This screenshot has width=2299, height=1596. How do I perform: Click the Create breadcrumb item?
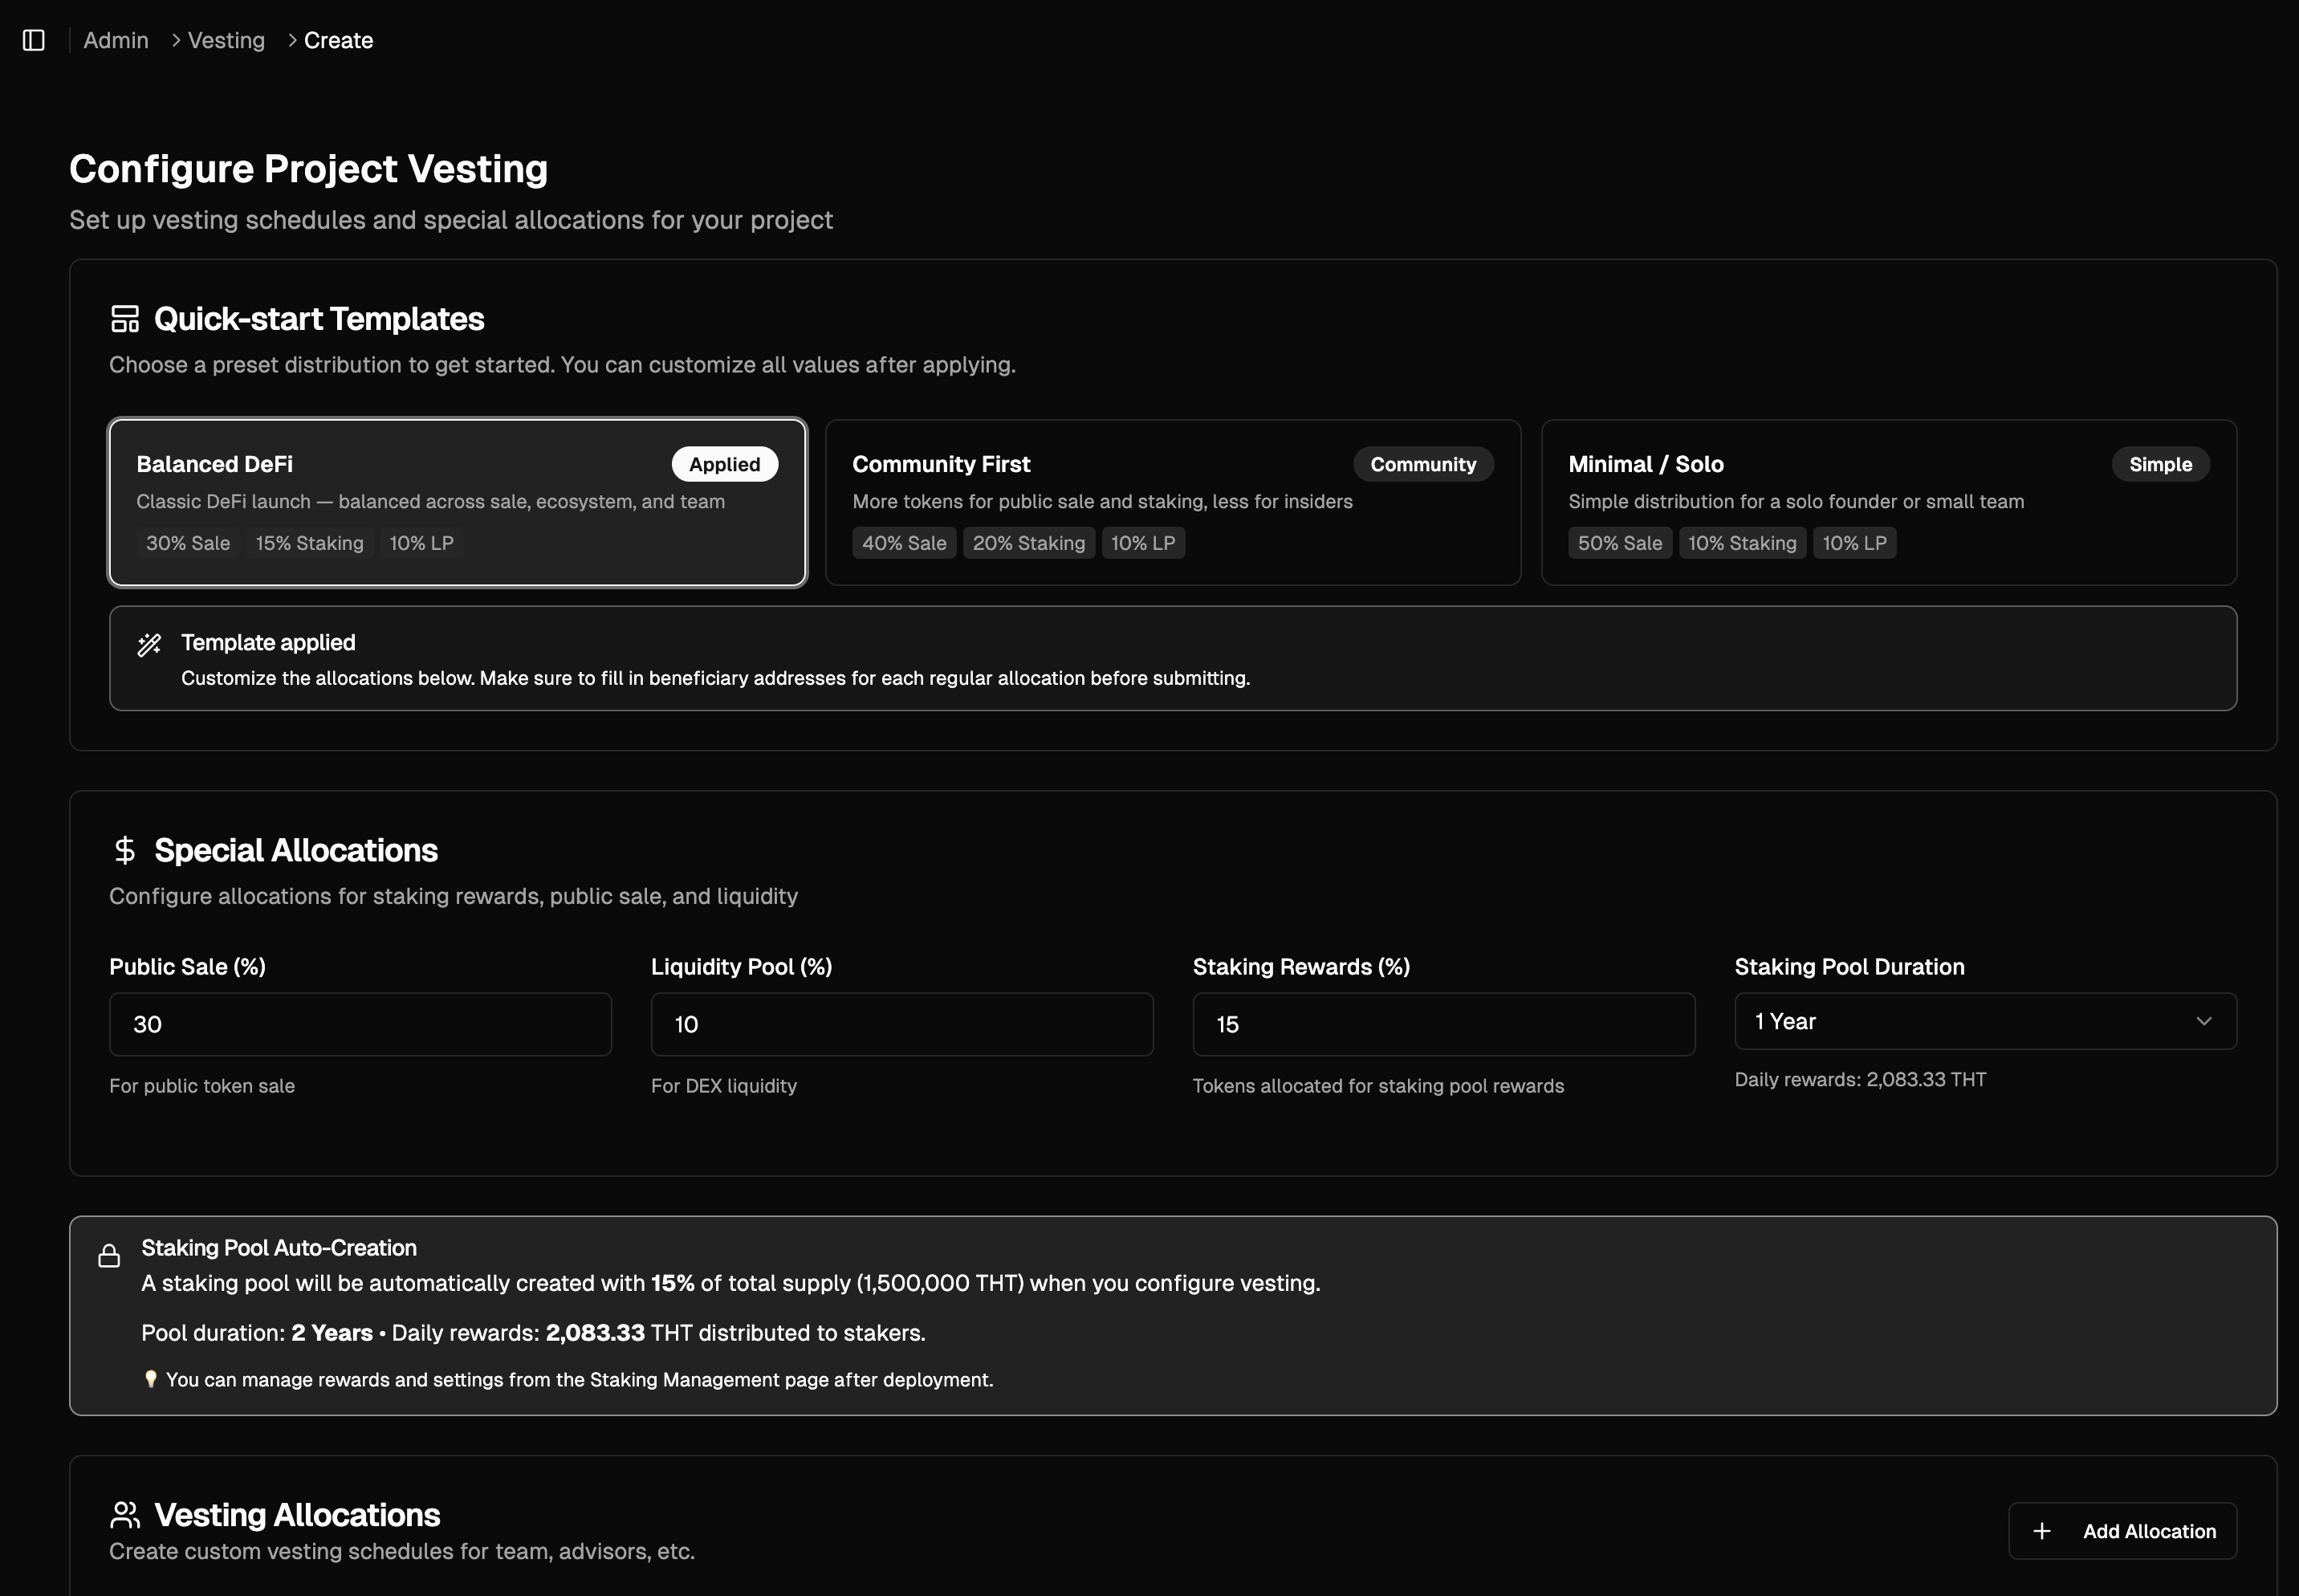click(x=338, y=40)
